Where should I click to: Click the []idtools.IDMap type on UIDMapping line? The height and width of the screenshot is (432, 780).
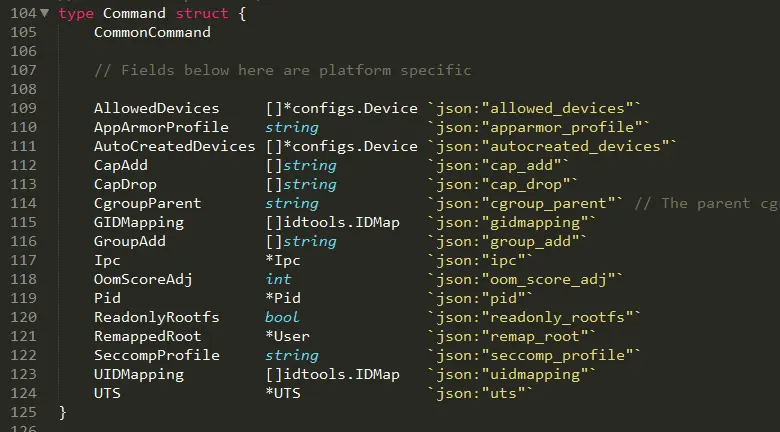click(x=332, y=374)
